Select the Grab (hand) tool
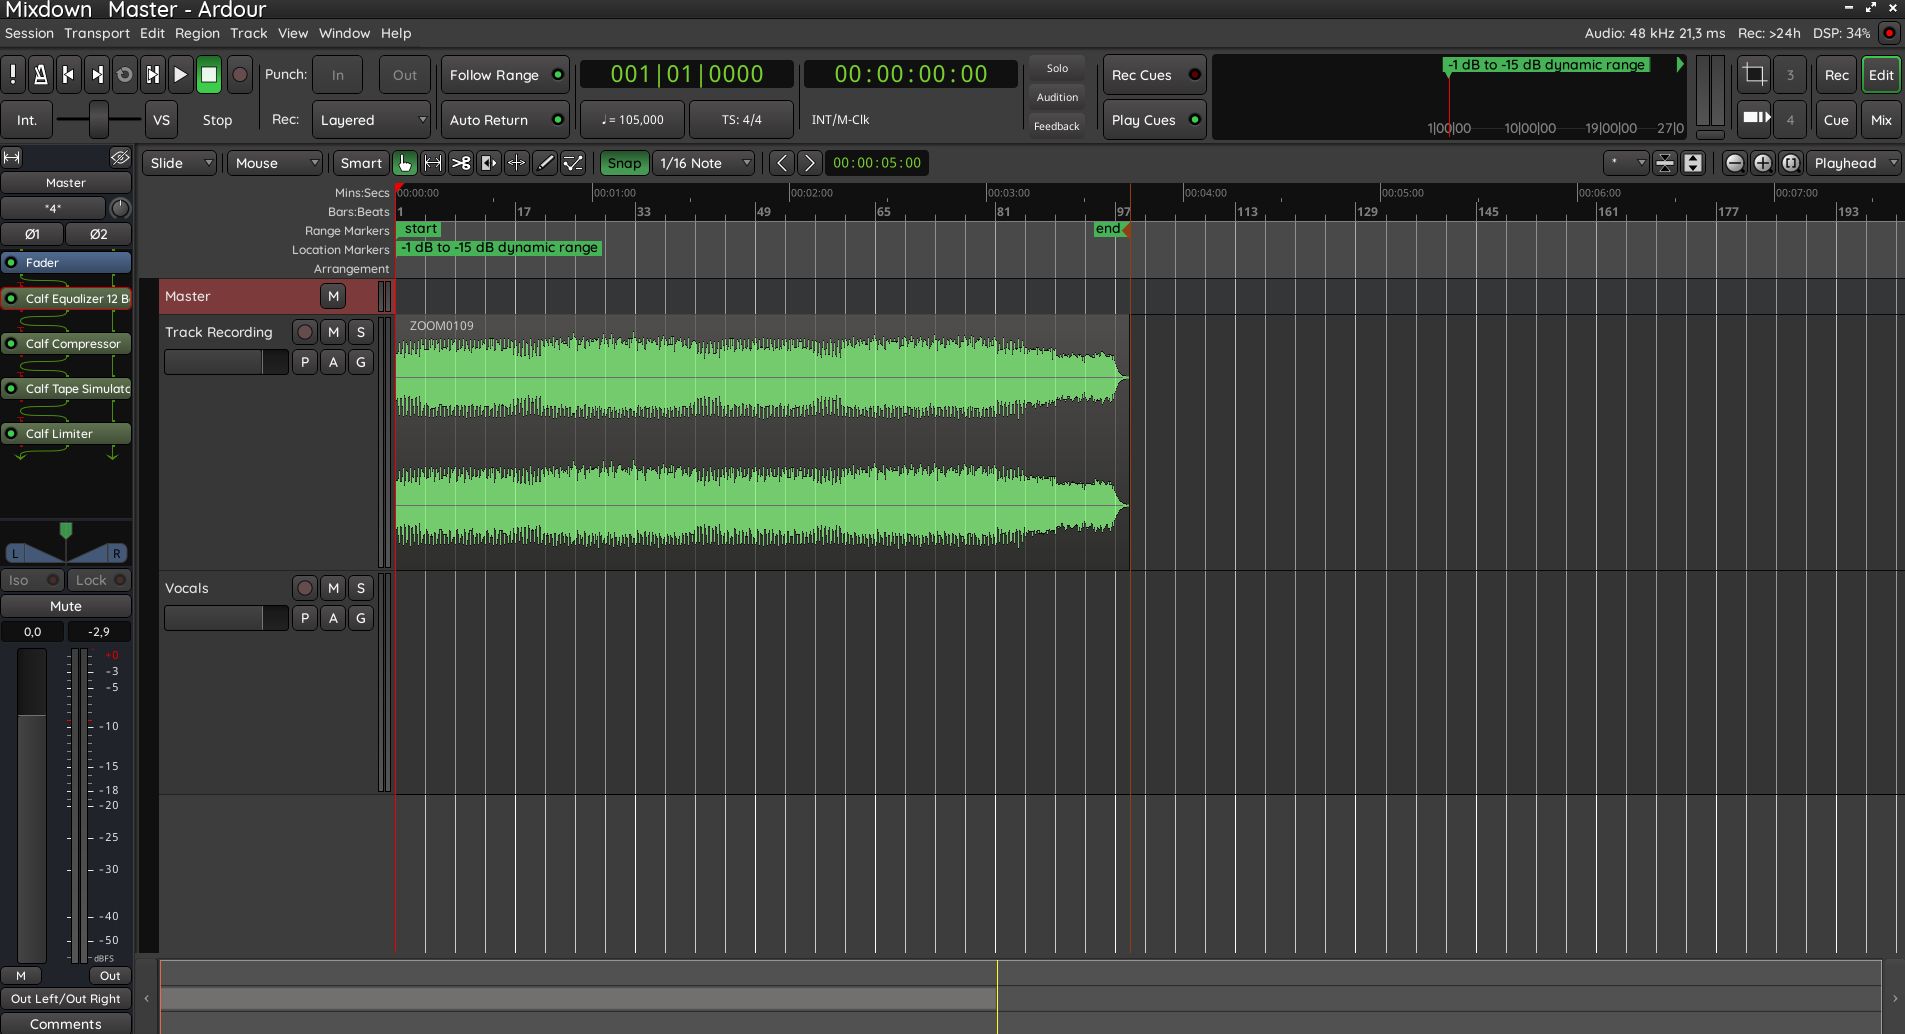 pos(405,163)
